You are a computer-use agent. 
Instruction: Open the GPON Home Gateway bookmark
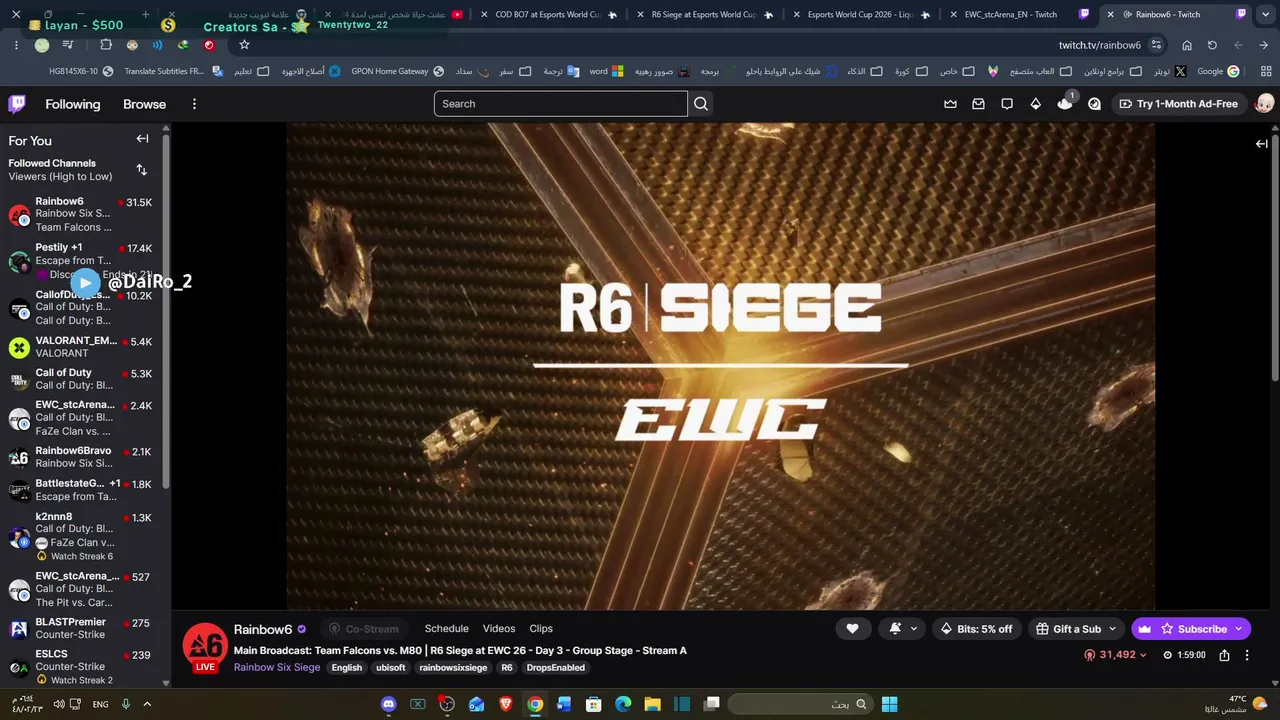coord(398,71)
